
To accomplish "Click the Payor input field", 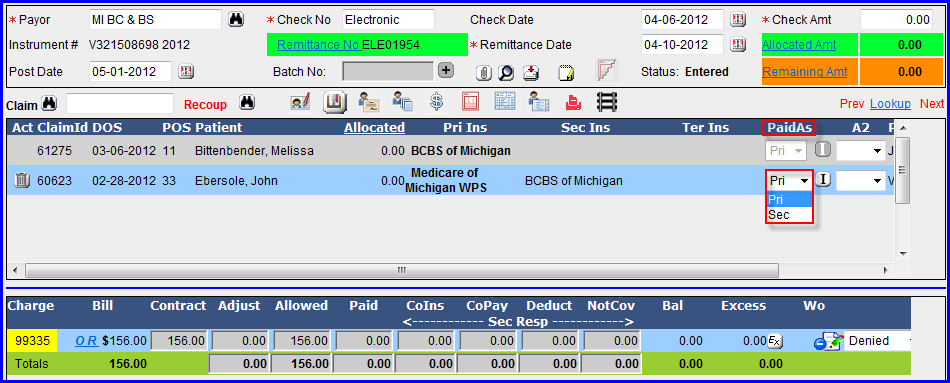I will coord(155,19).
